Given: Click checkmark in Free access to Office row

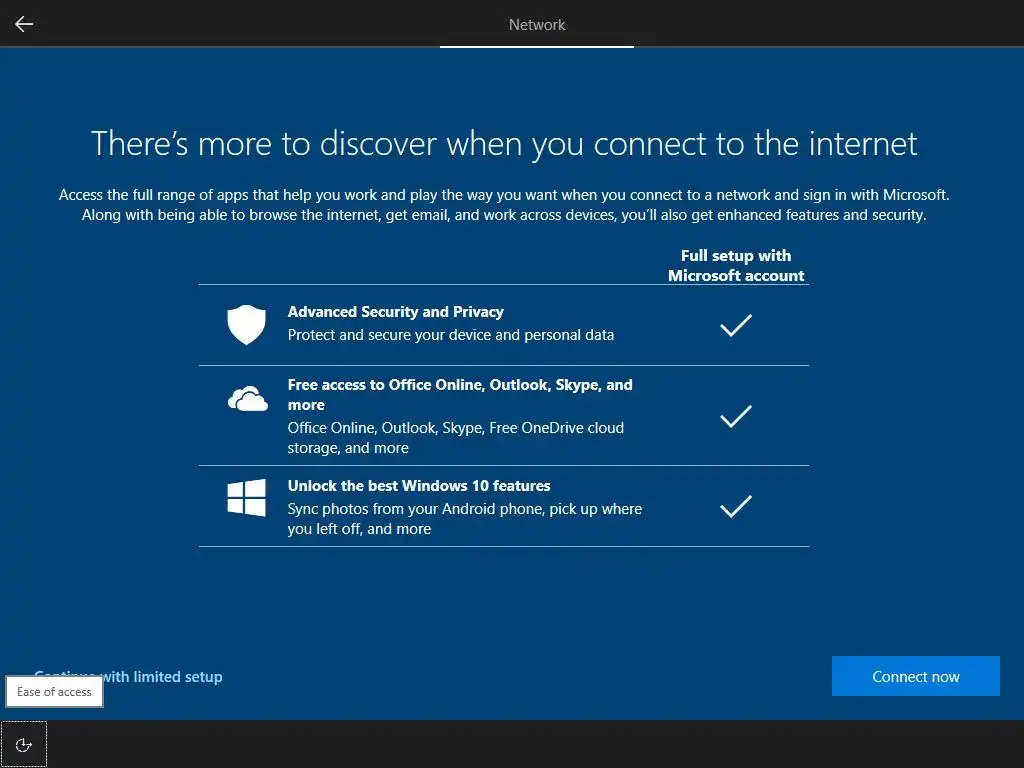Looking at the screenshot, I should click(736, 416).
